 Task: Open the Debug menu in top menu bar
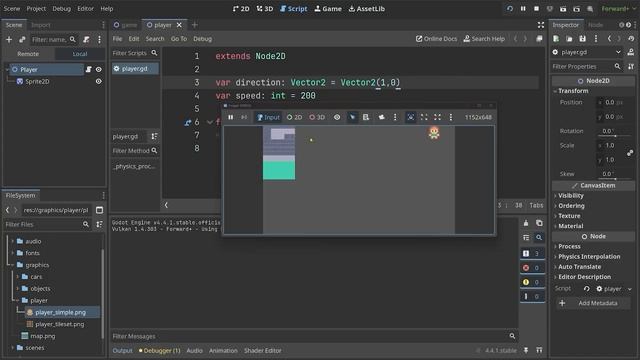click(x=61, y=9)
